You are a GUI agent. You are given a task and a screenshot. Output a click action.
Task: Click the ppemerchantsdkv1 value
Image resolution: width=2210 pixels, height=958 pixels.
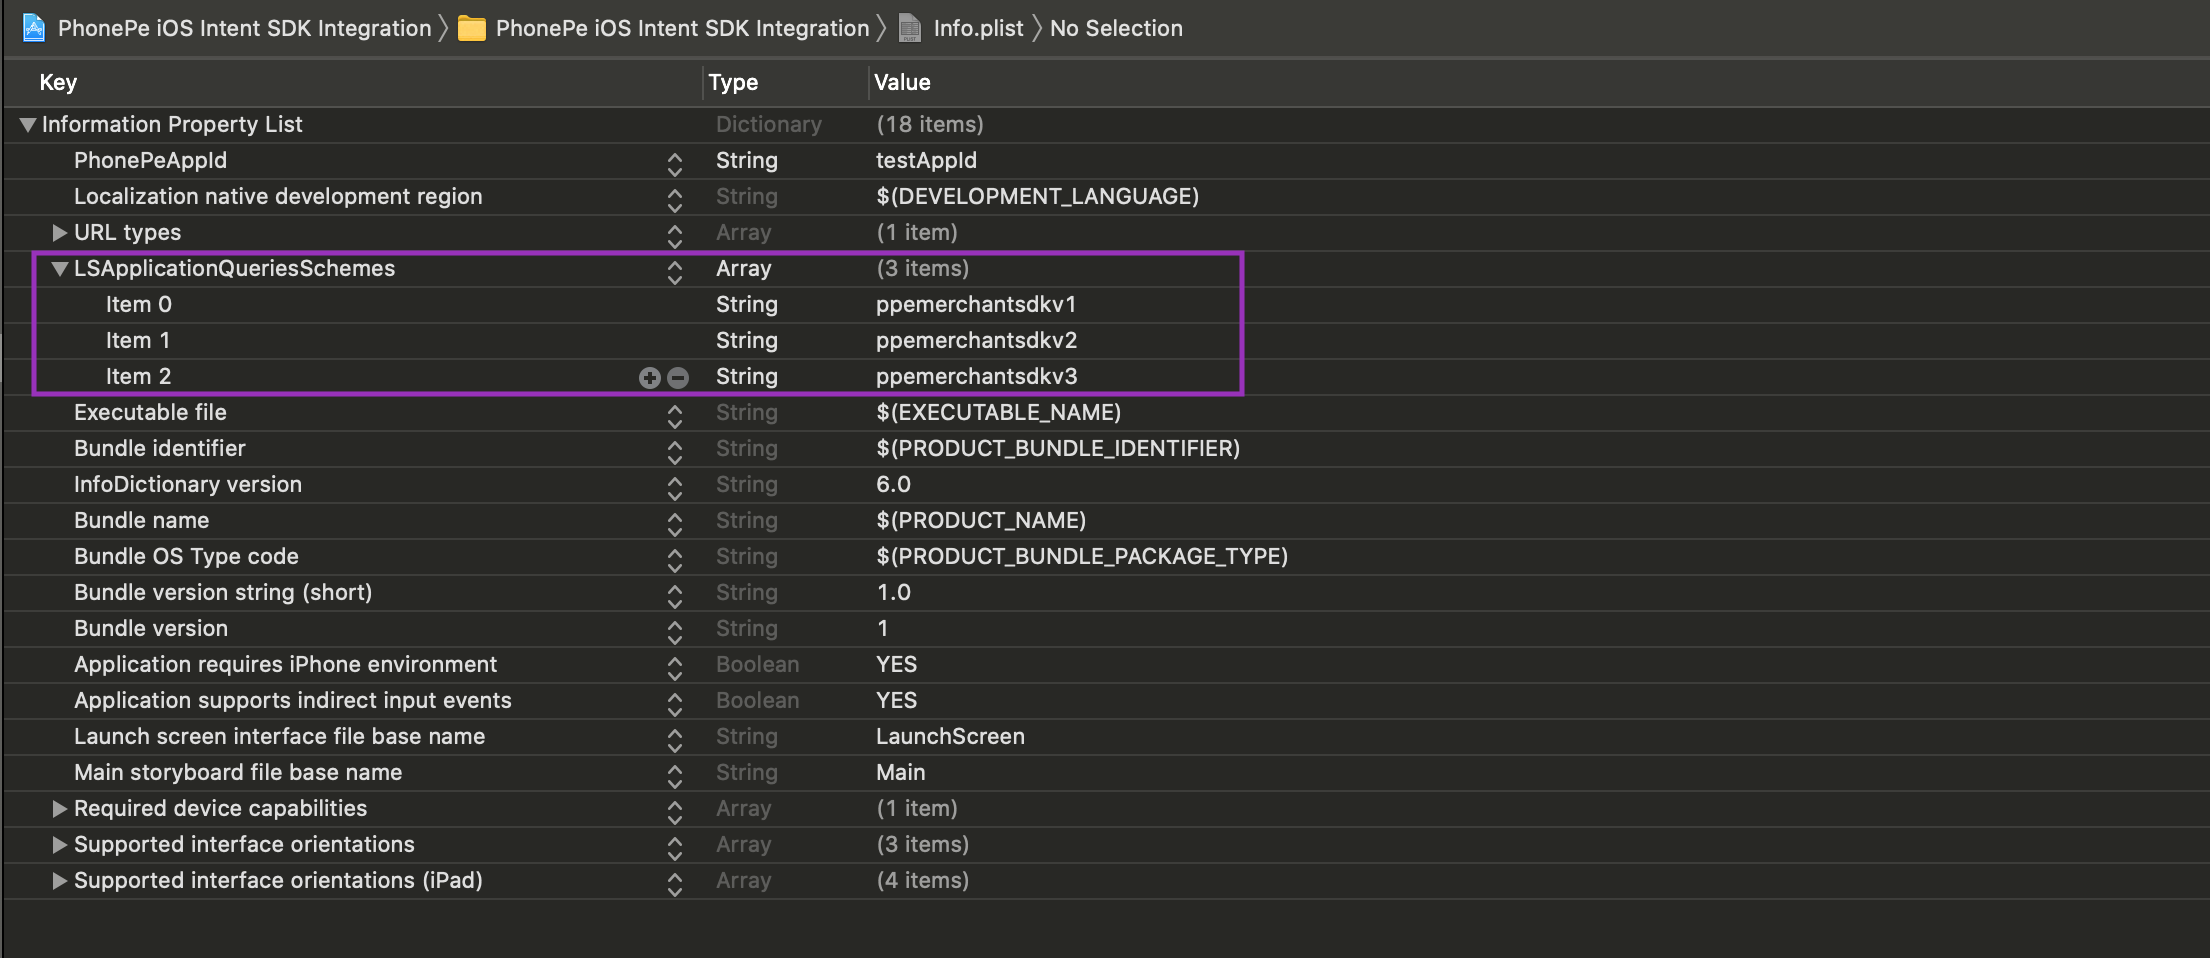[976, 305]
